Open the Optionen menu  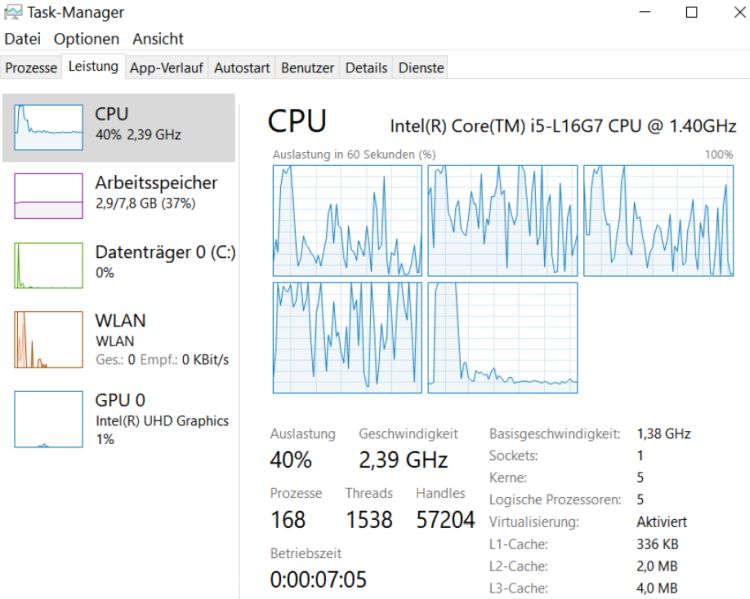[87, 39]
